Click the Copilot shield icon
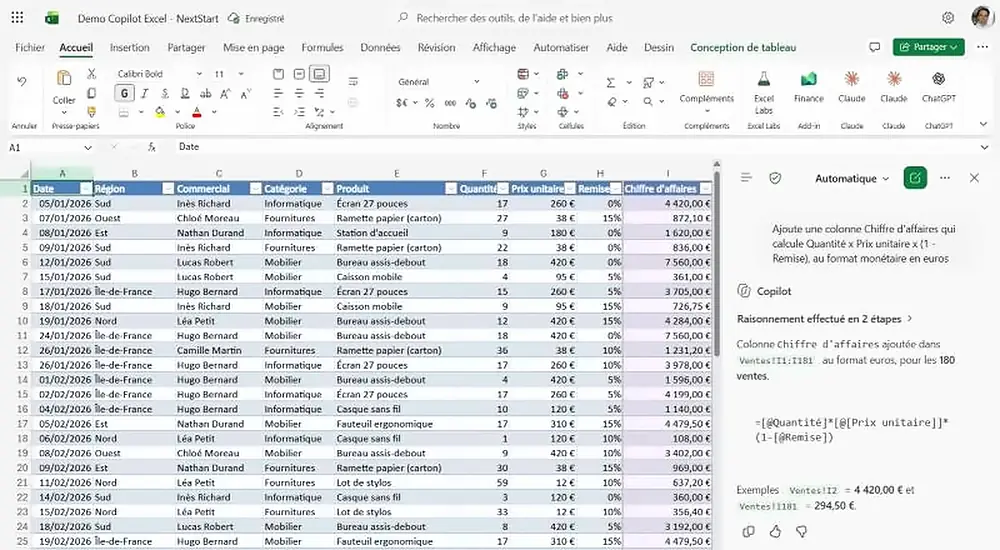 click(x=775, y=178)
